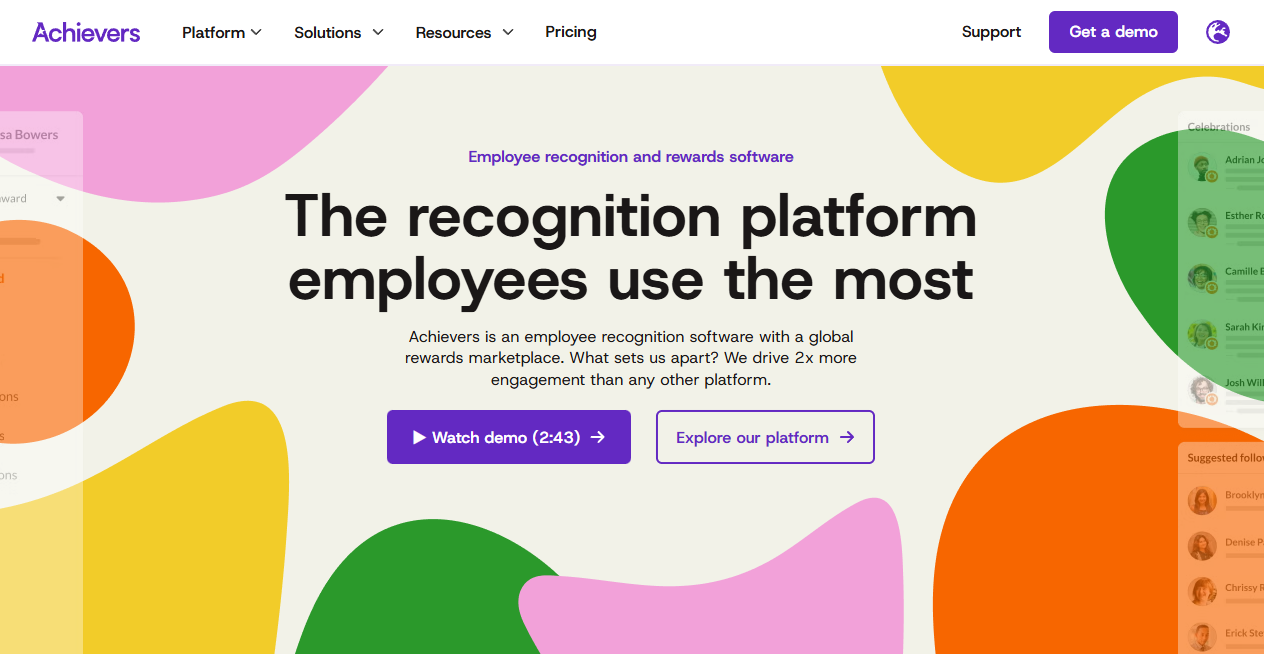The image size is (1264, 654).
Task: Click Esther's award badge icon
Action: (1210, 231)
